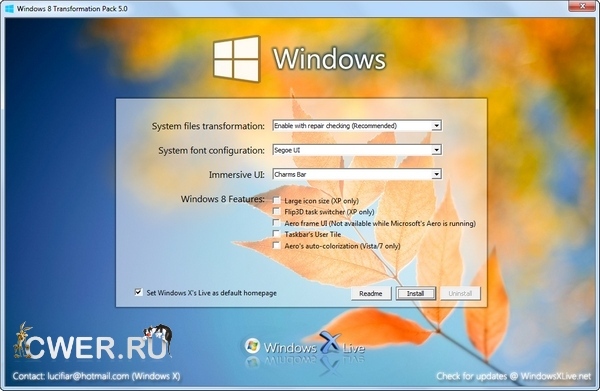Image resolution: width=600 pixels, height=391 pixels.
Task: Click the title bar Windows app icon
Action: pyautogui.click(x=9, y=8)
